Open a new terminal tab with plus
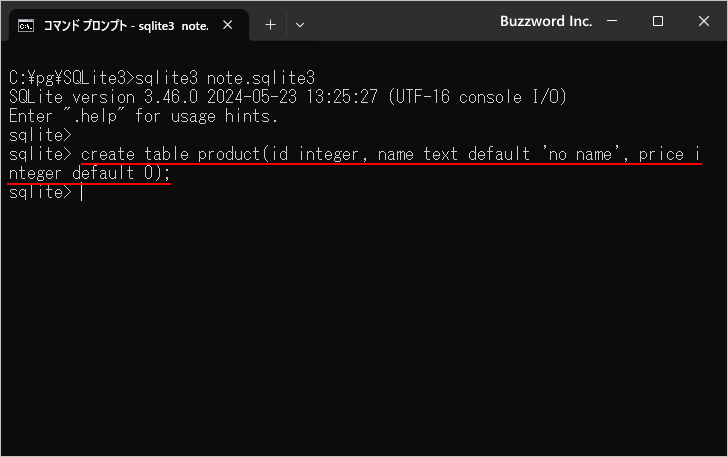The image size is (728, 457). click(270, 25)
